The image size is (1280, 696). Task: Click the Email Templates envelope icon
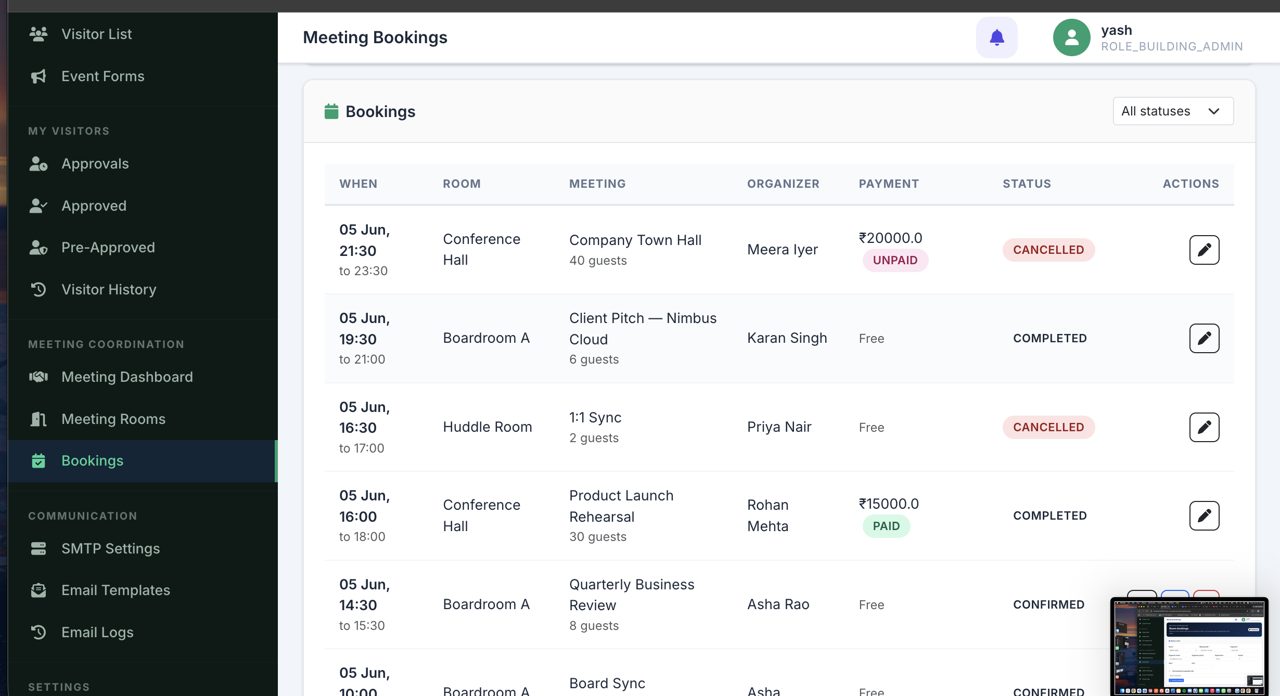pos(38,590)
